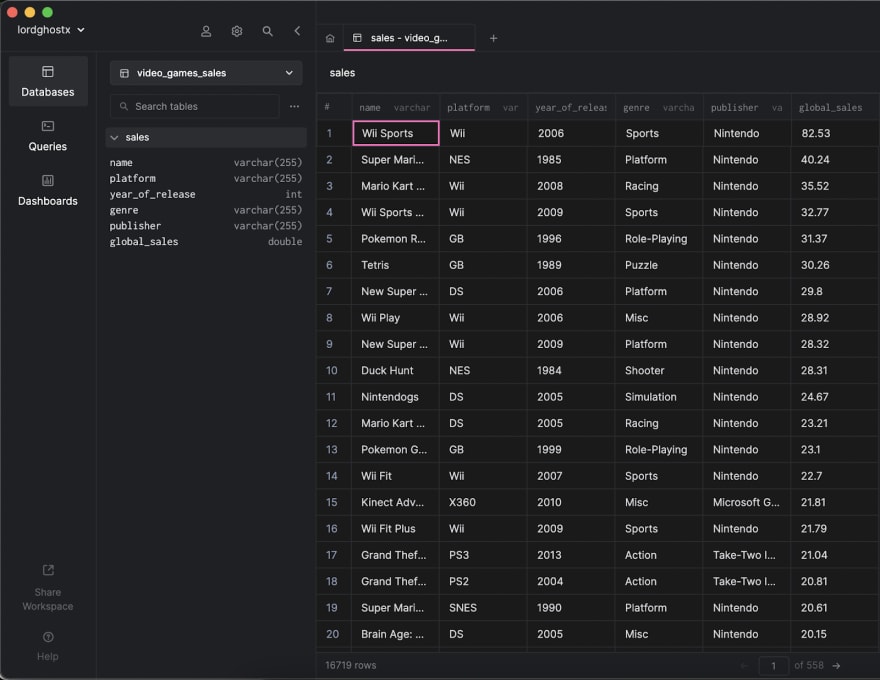Go to previous page arrow
This screenshot has height=680, width=880.
pos(745,665)
